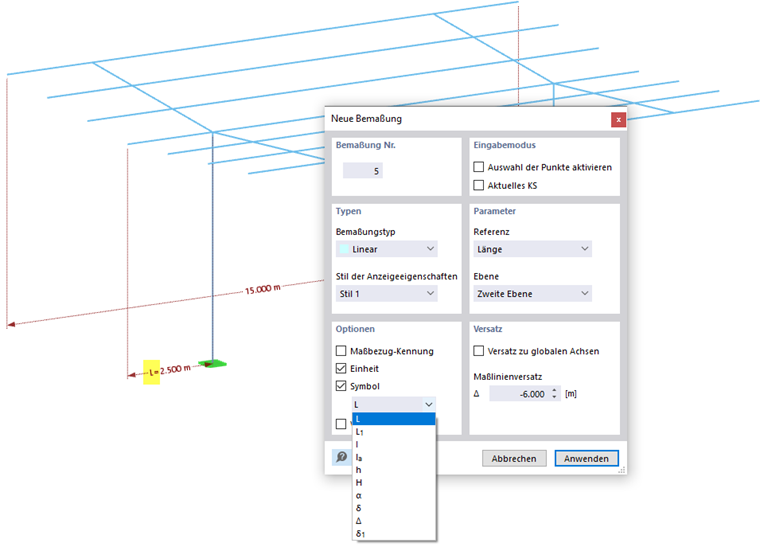Click the 15.000 m dimension label
The width and height of the screenshot is (760, 547).
coord(262,289)
